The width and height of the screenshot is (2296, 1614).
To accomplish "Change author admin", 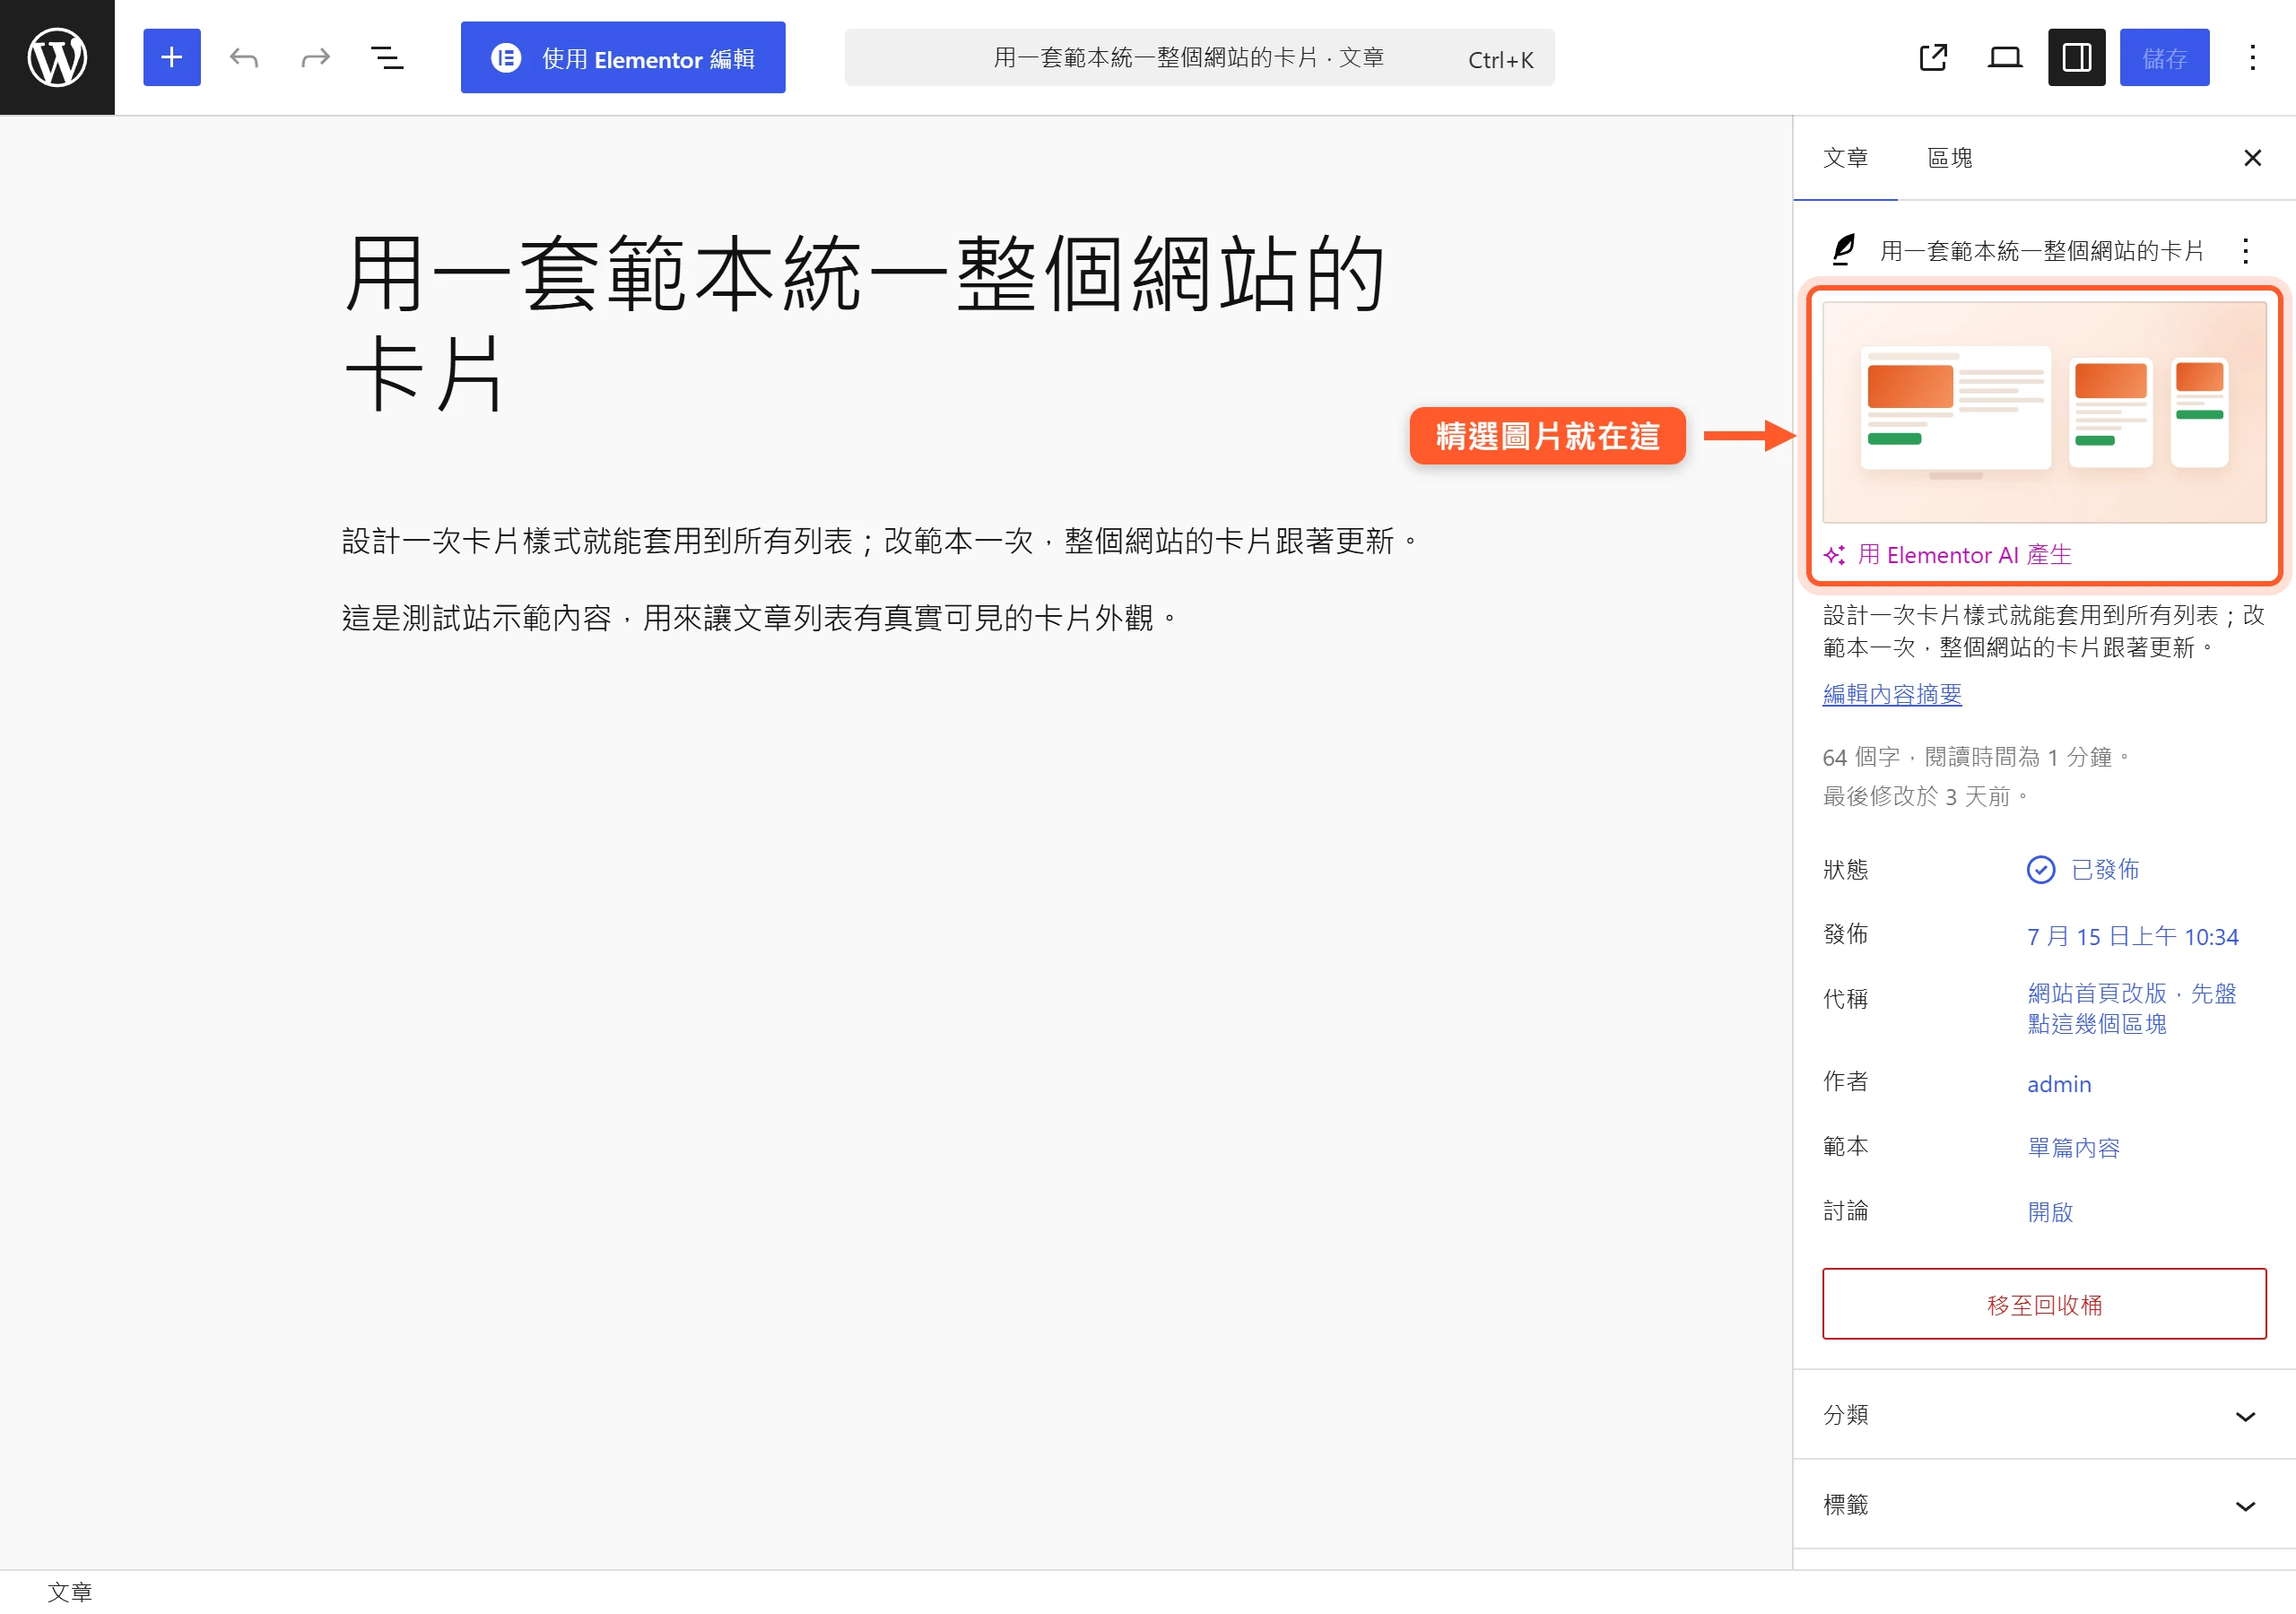I will [x=2059, y=1084].
